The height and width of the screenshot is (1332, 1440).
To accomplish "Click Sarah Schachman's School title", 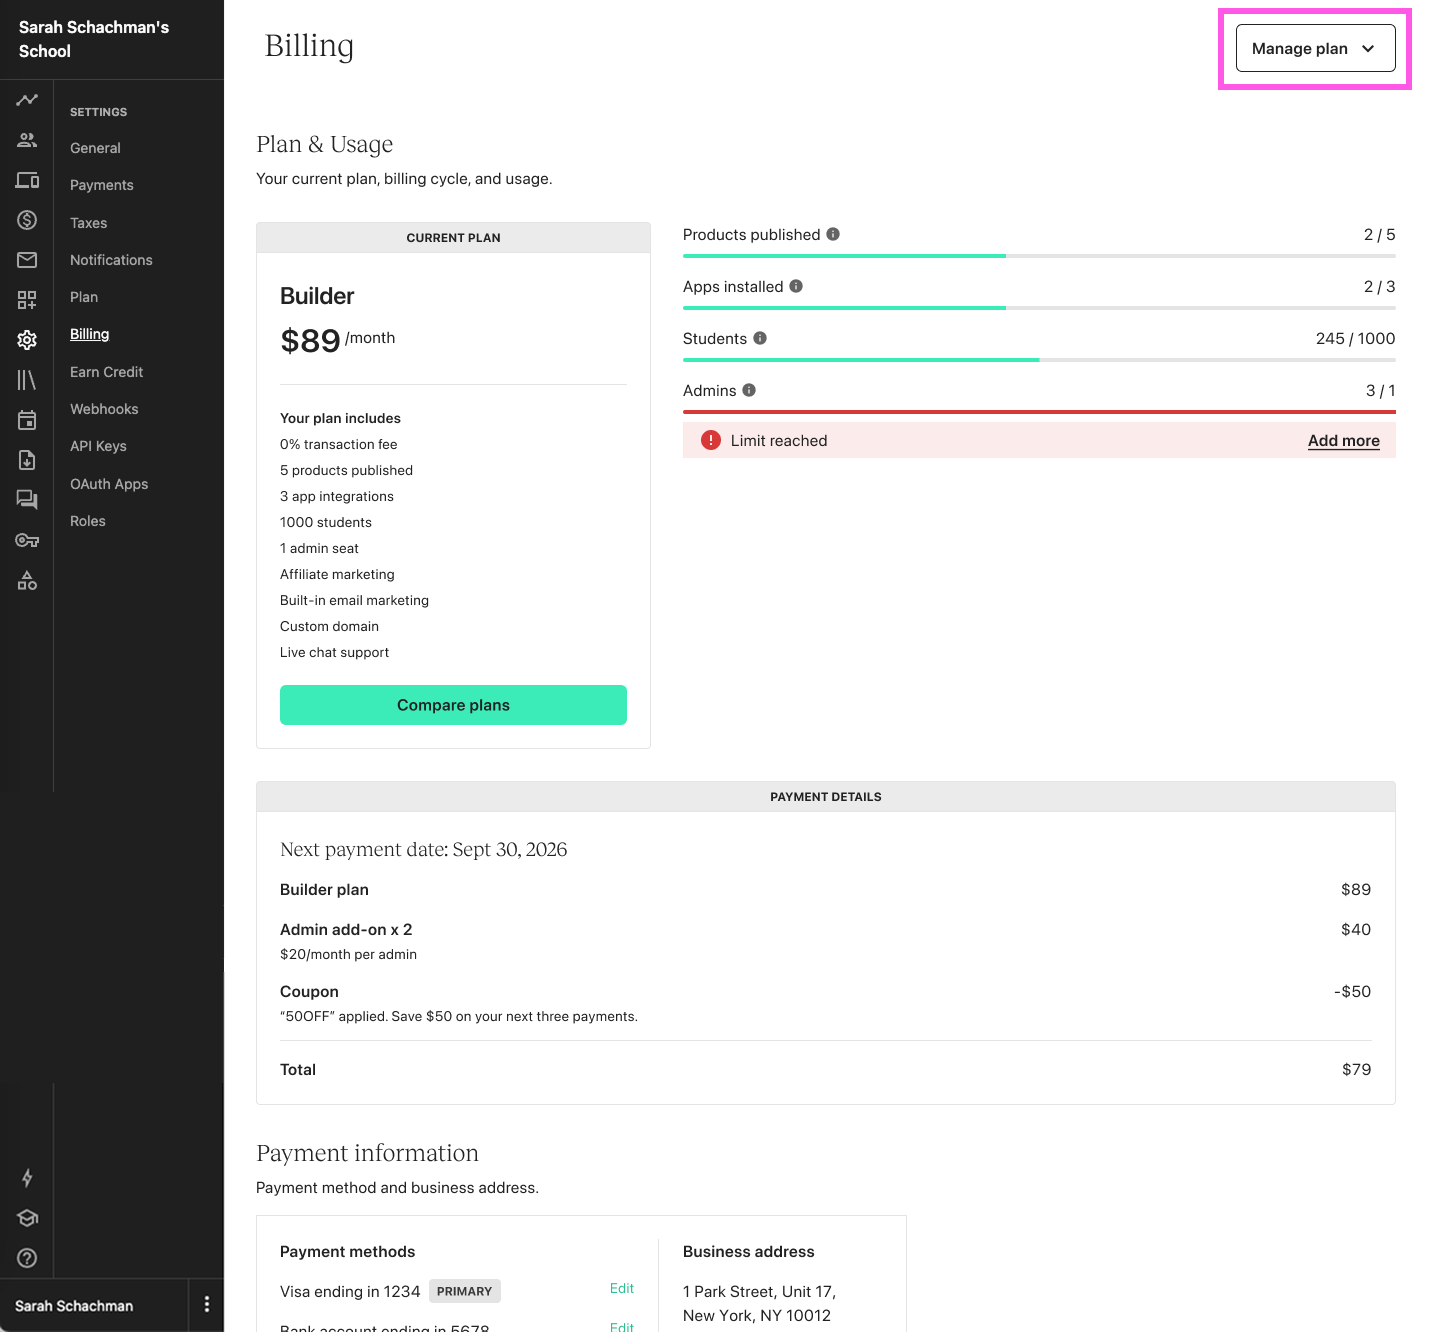I will [x=94, y=39].
